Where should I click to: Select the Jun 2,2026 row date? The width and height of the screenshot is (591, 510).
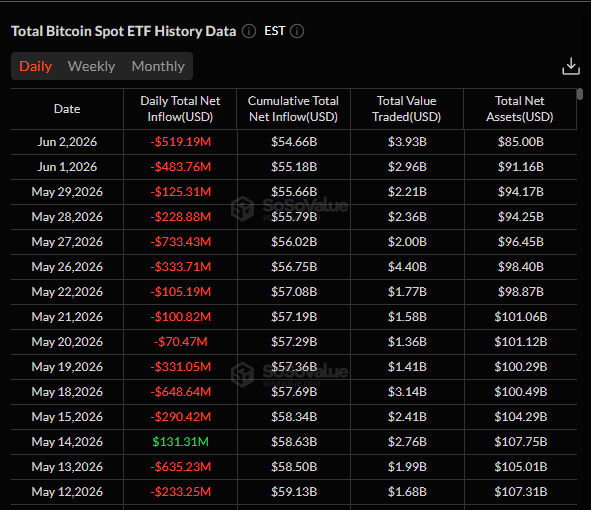pyautogui.click(x=67, y=142)
